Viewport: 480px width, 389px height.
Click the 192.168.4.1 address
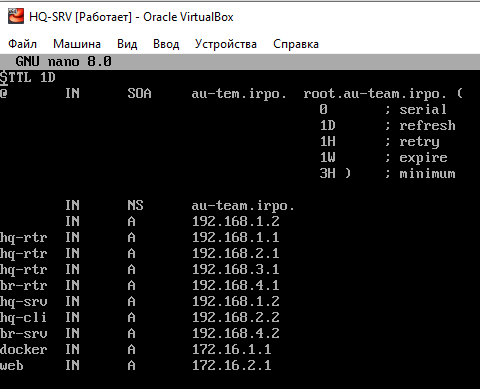pos(236,285)
